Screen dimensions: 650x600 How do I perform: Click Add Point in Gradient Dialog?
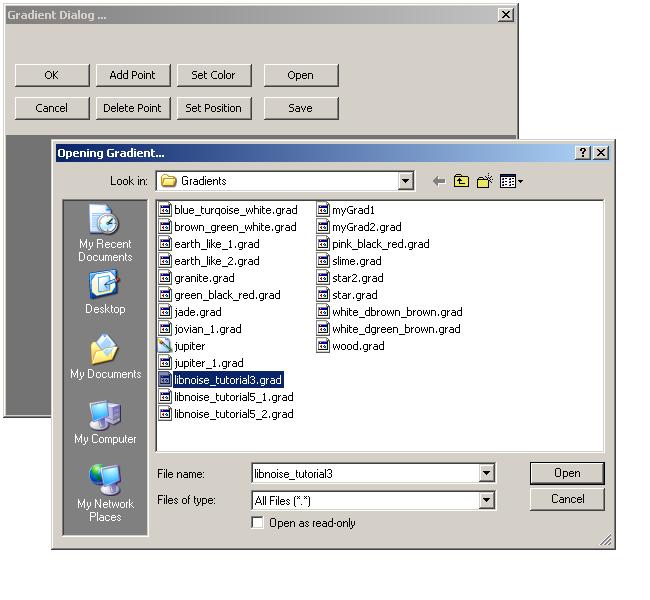click(133, 75)
